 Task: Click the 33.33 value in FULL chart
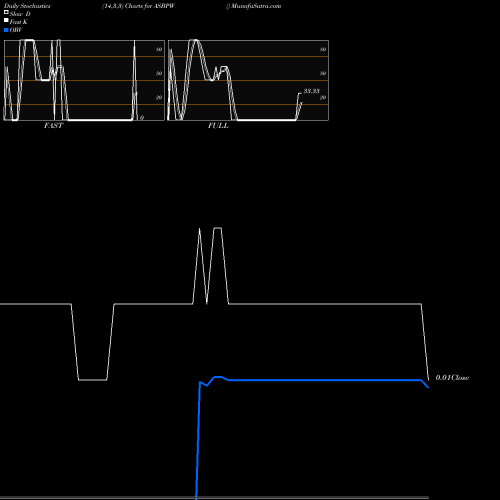[312, 91]
